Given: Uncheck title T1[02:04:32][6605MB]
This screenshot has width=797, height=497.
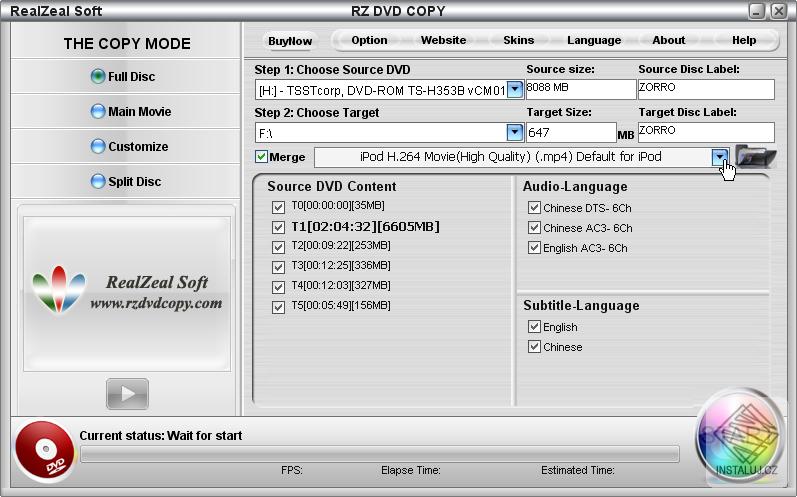Looking at the screenshot, I should [x=278, y=227].
